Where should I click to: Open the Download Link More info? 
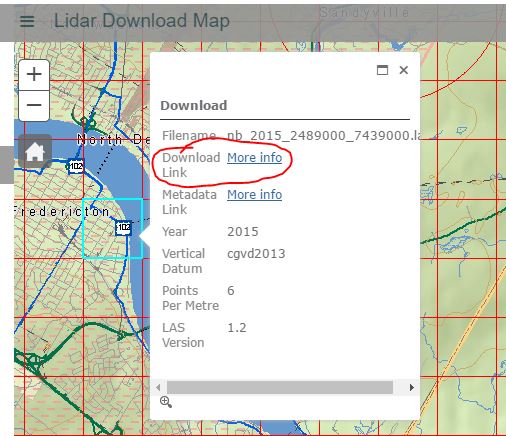254,157
